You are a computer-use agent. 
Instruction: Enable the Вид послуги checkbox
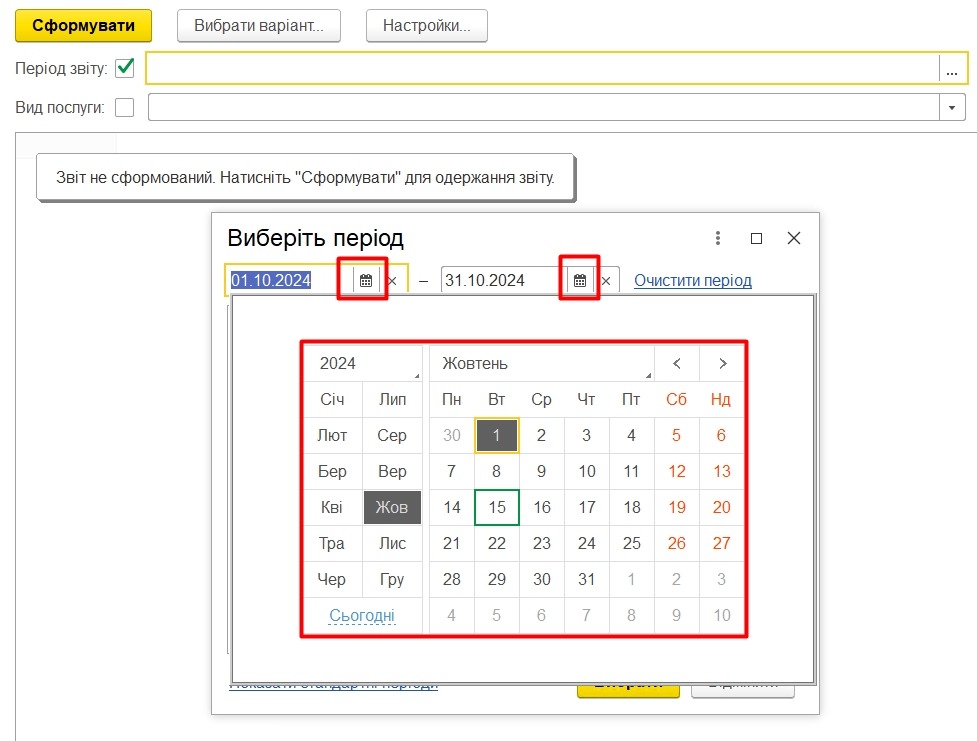point(125,107)
